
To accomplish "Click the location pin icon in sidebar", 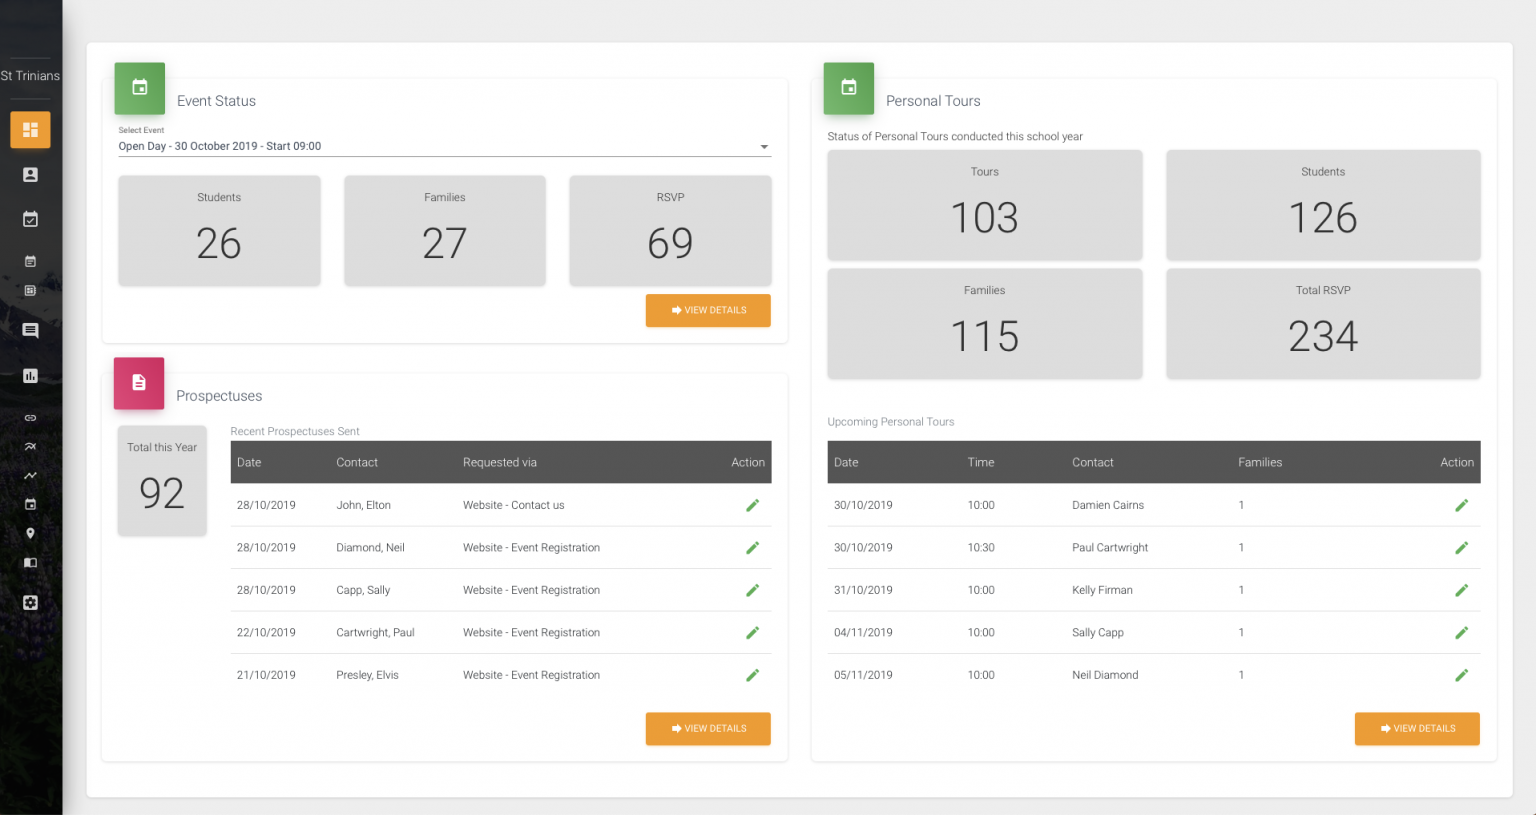I will click(30, 532).
